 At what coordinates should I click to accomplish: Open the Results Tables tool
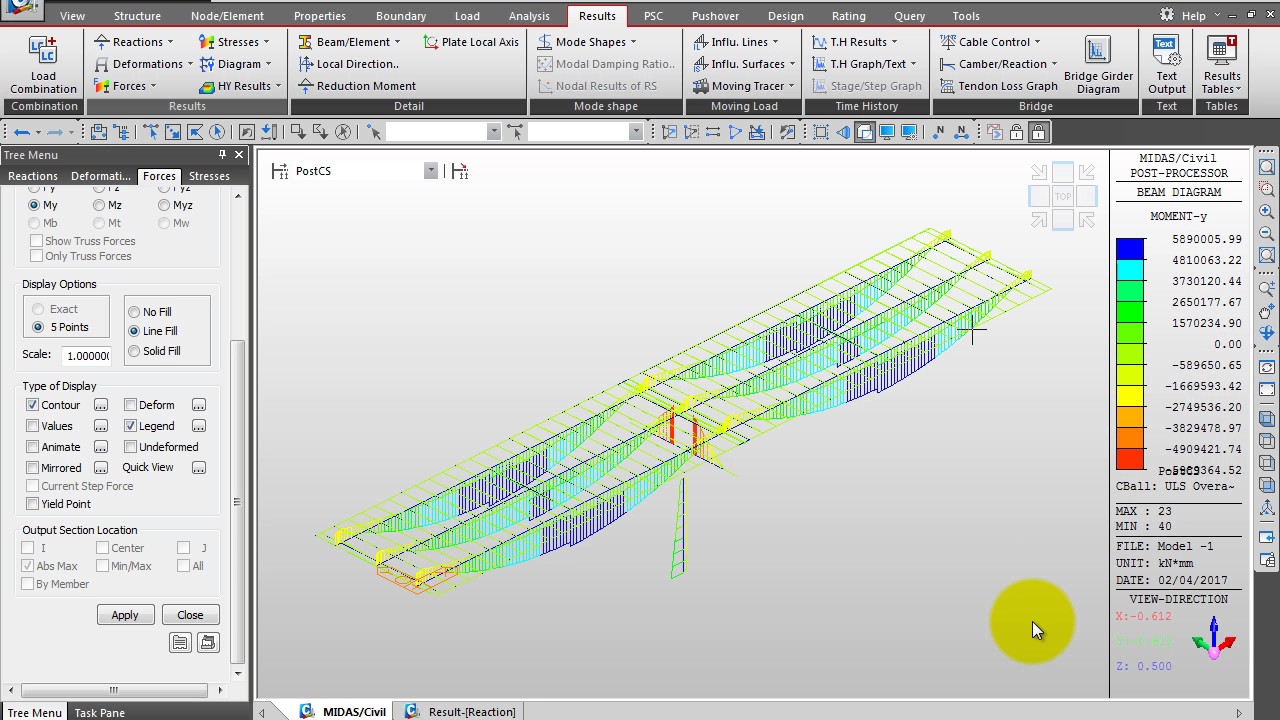click(1221, 65)
